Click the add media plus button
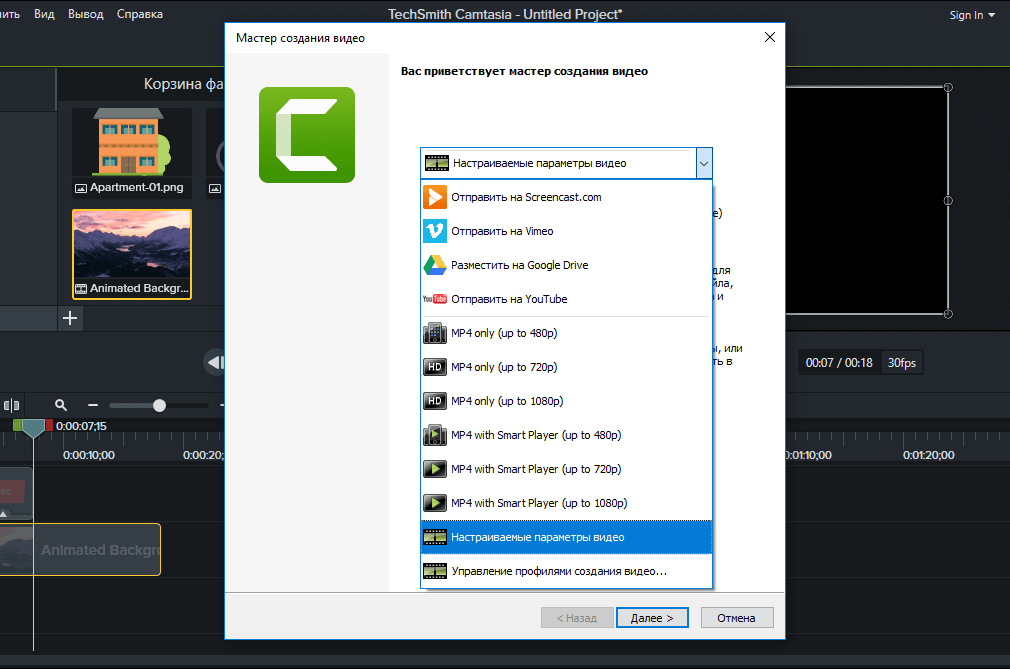The height and width of the screenshot is (669, 1010). [x=70, y=318]
